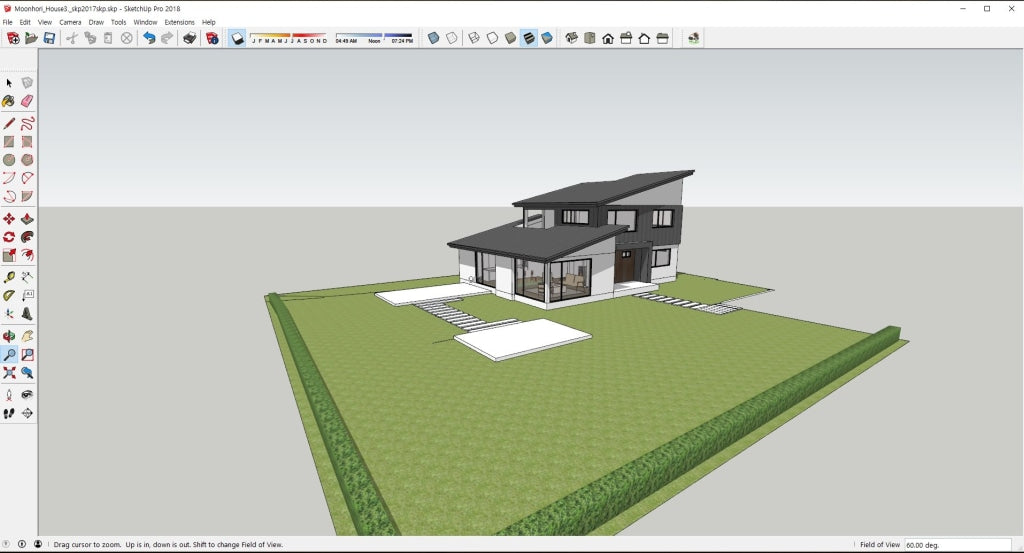The height and width of the screenshot is (553, 1024).
Task: Click the Open folder button
Action: [31, 39]
